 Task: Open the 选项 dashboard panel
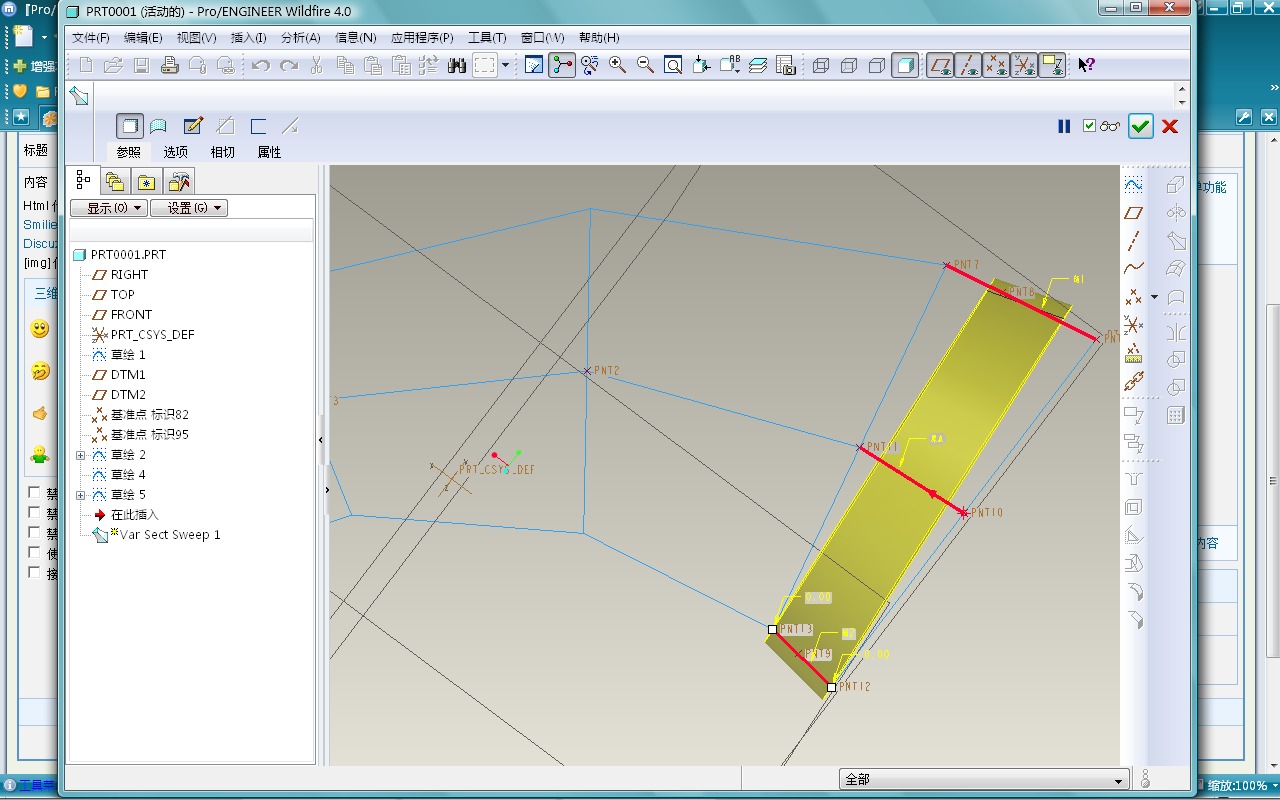click(x=176, y=152)
